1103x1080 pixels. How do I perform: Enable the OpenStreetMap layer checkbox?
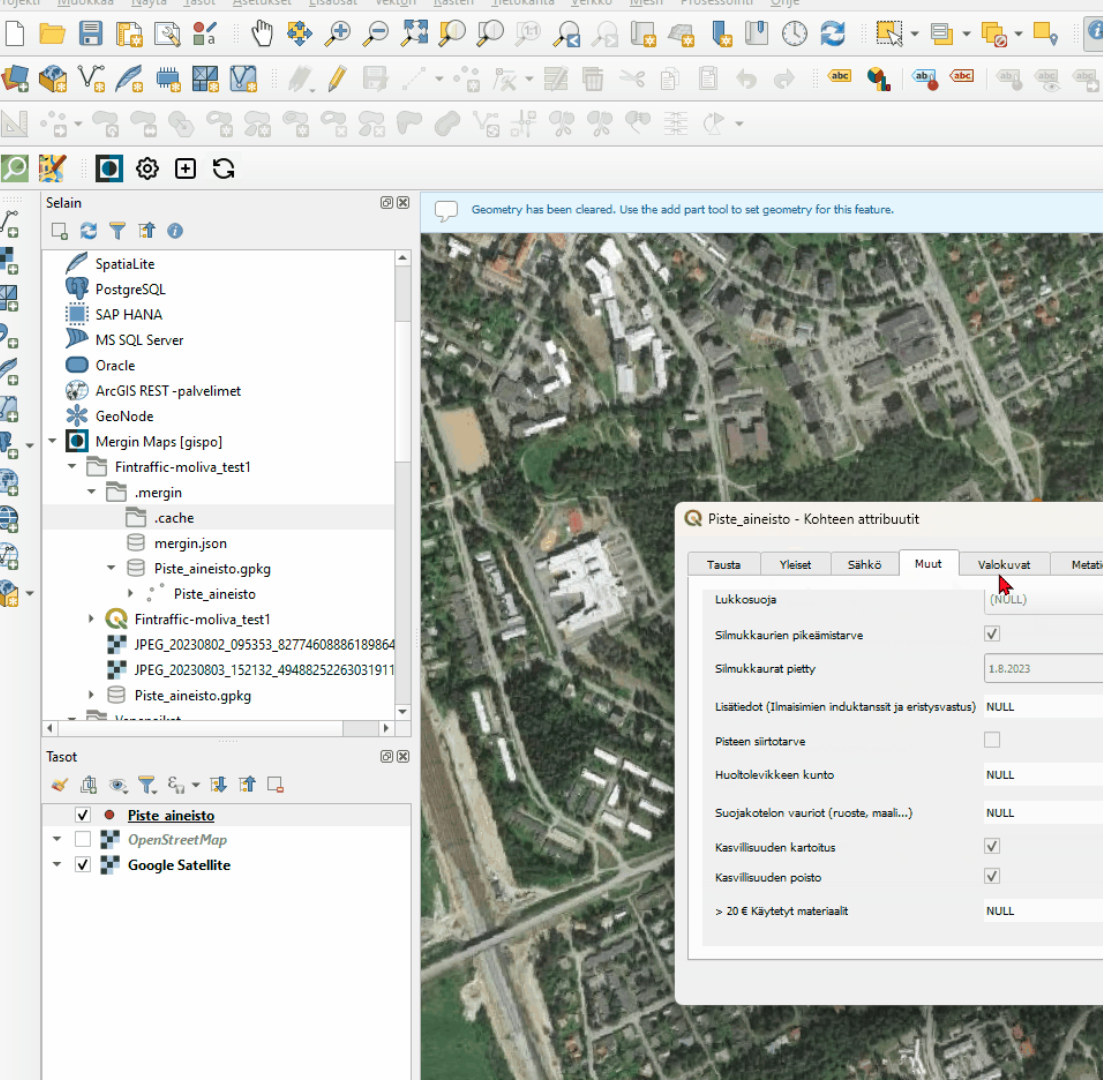pyautogui.click(x=82, y=839)
